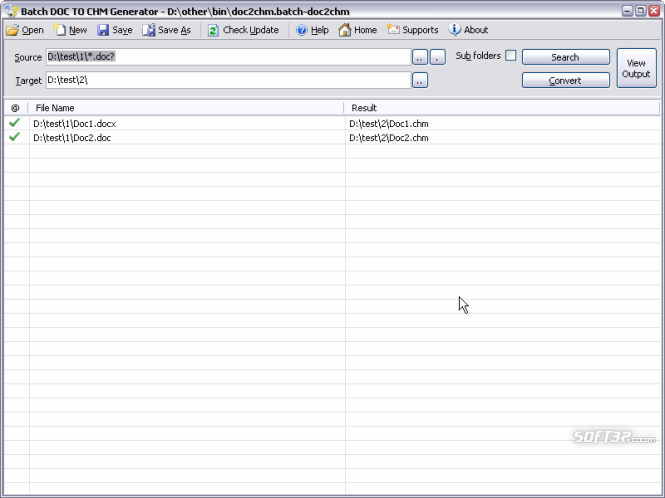The height and width of the screenshot is (498, 665).
Task: Focus the Source path input field
Action: (229, 57)
